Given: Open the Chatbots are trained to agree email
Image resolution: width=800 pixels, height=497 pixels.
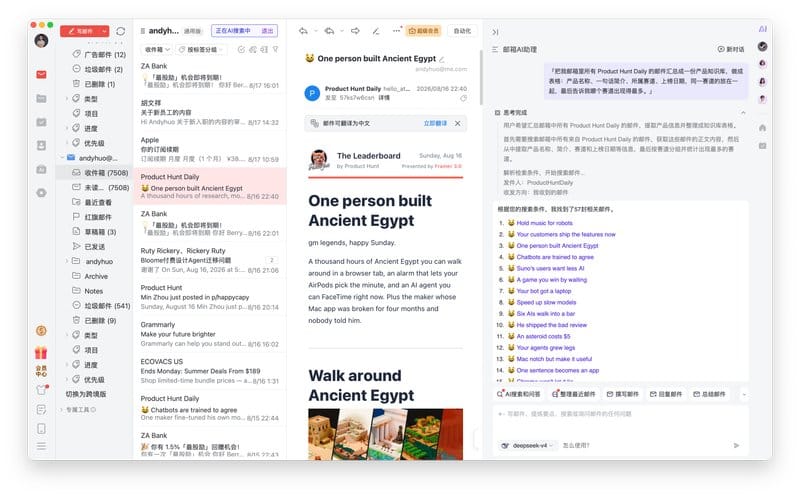Looking at the screenshot, I should pos(210,408).
